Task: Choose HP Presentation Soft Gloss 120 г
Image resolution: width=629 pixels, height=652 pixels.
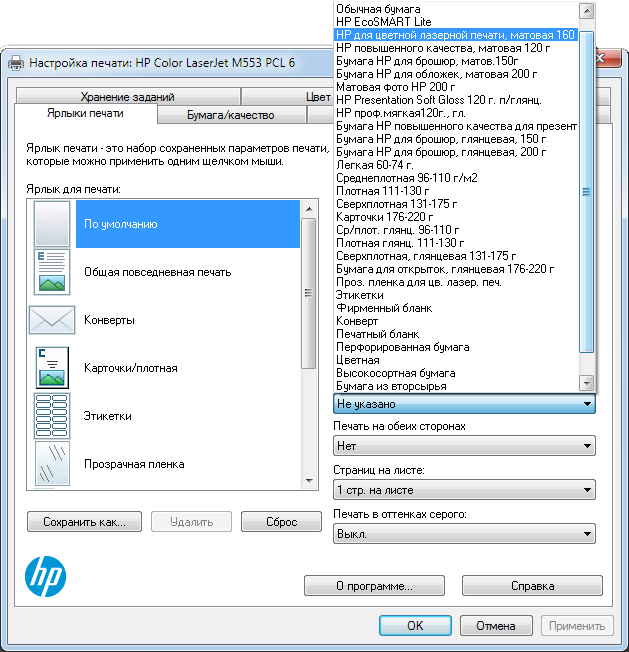Action: point(456,100)
